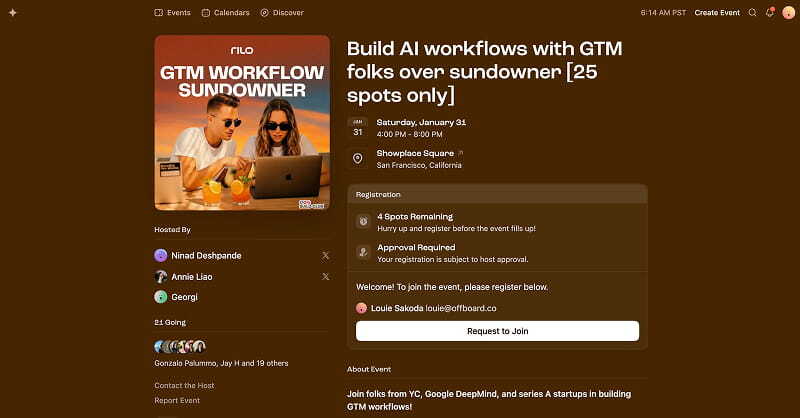Open the GTM Workflow Sundowner cover image

tap(242, 122)
